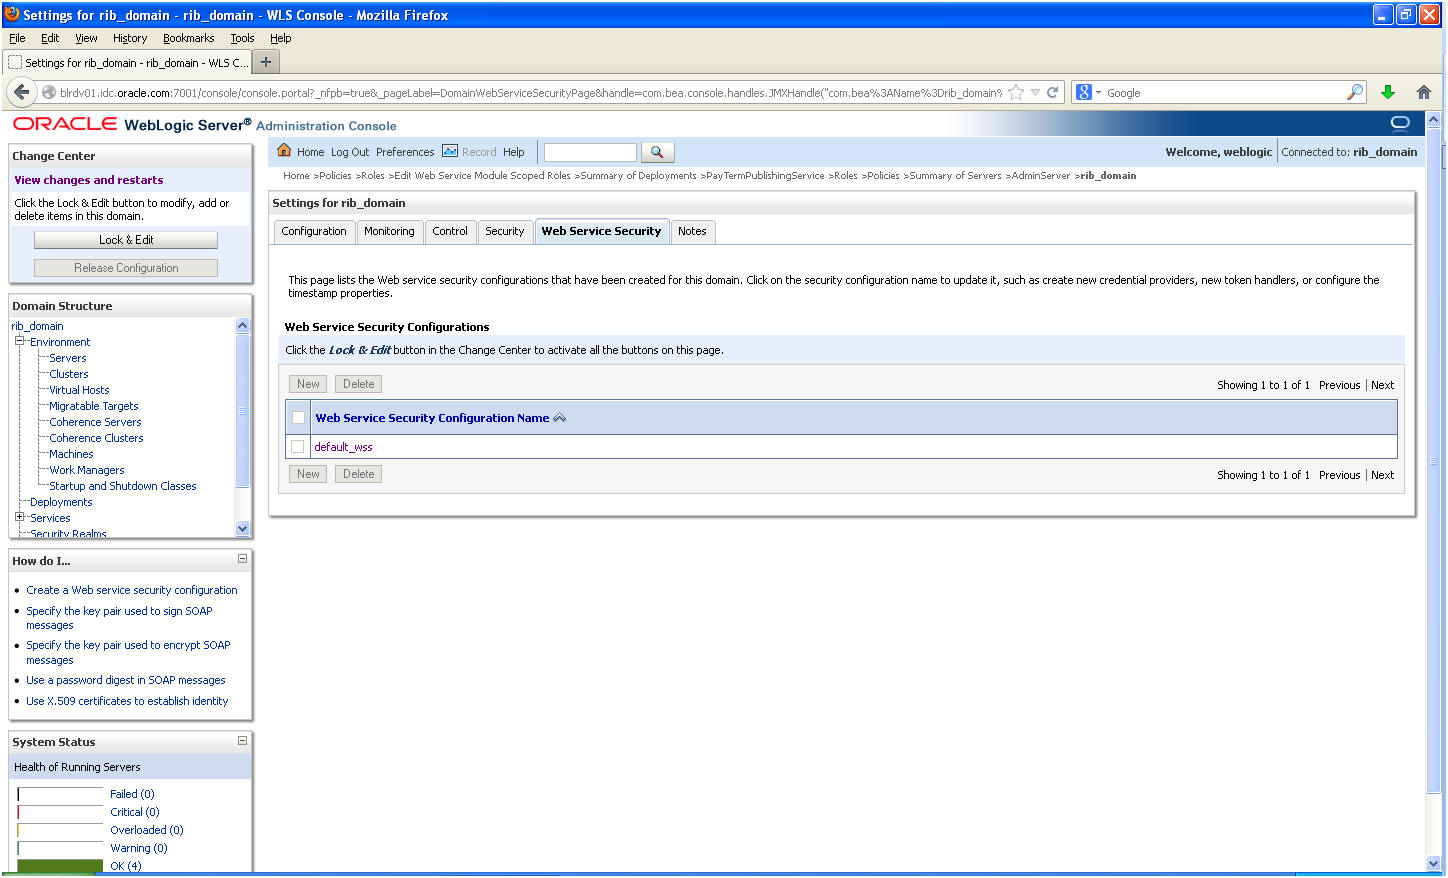This screenshot has width=1448, height=878.
Task: Select Coherence Servers tree item
Action: (x=96, y=422)
